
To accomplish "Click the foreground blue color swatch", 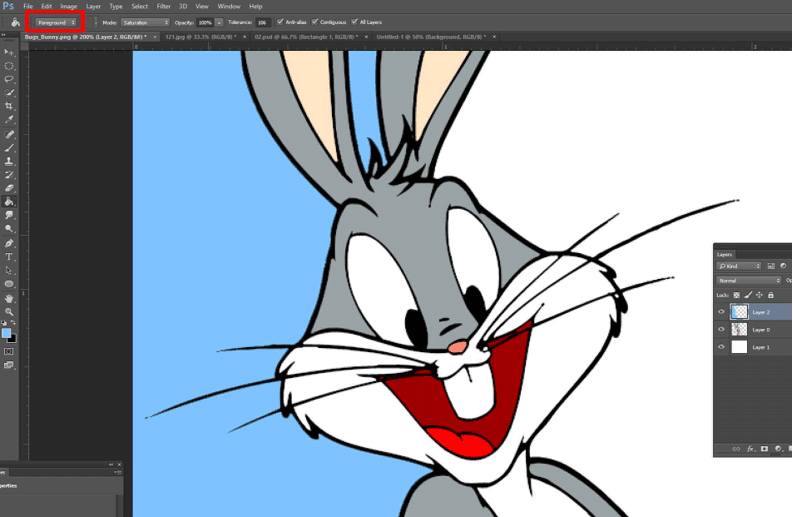I will pos(6,333).
